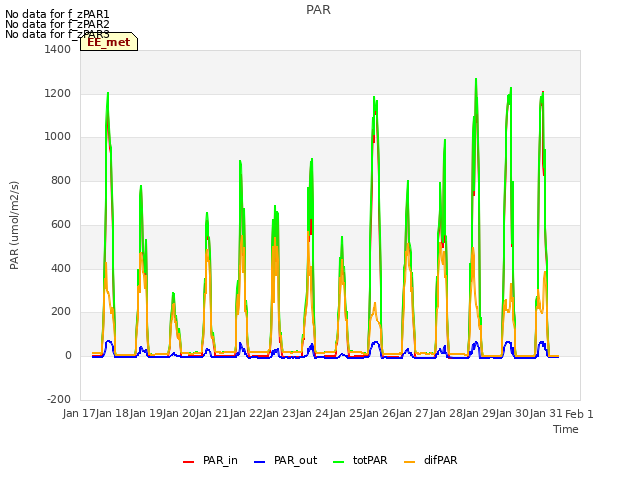Click the small totPAR peak on Jan 19
Image resolution: width=640 pixels, height=480 pixels.
click(173, 294)
